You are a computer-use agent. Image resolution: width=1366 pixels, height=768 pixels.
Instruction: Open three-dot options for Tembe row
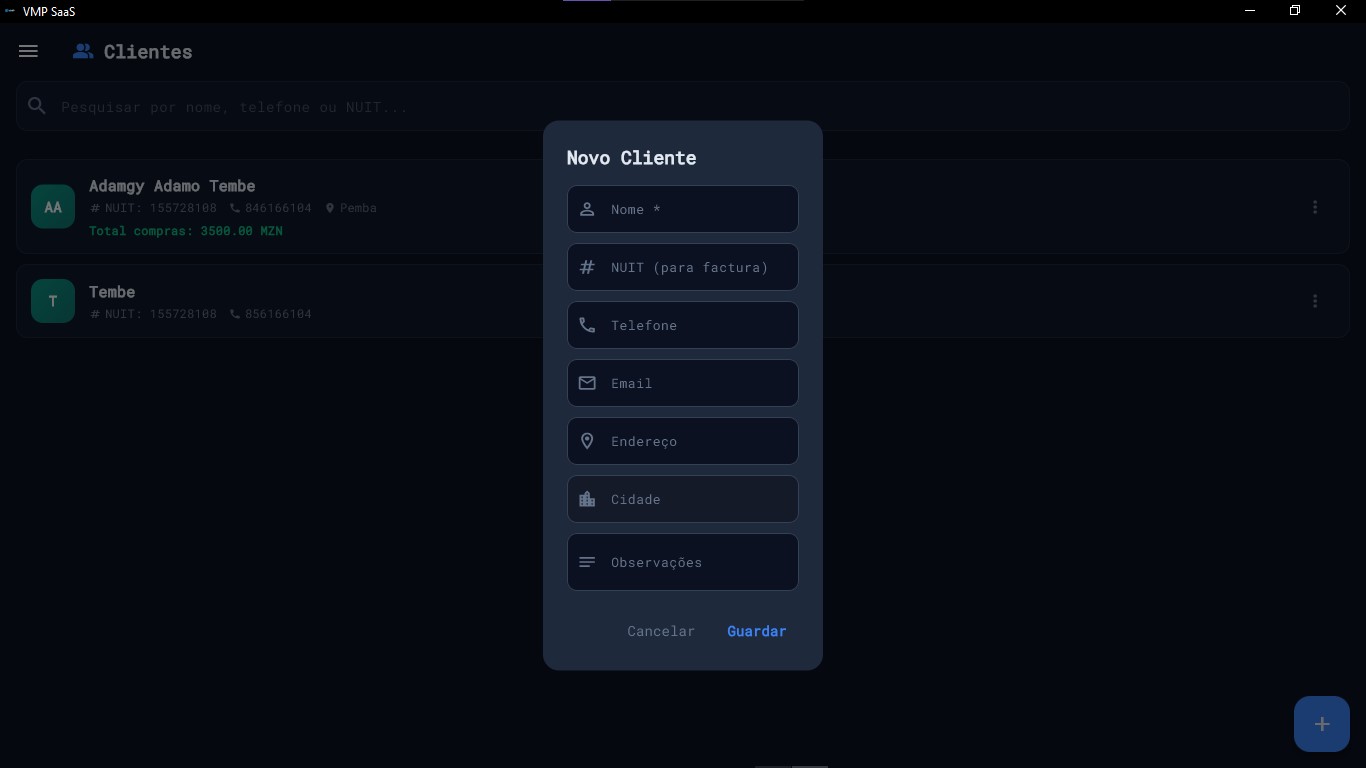[x=1315, y=301]
